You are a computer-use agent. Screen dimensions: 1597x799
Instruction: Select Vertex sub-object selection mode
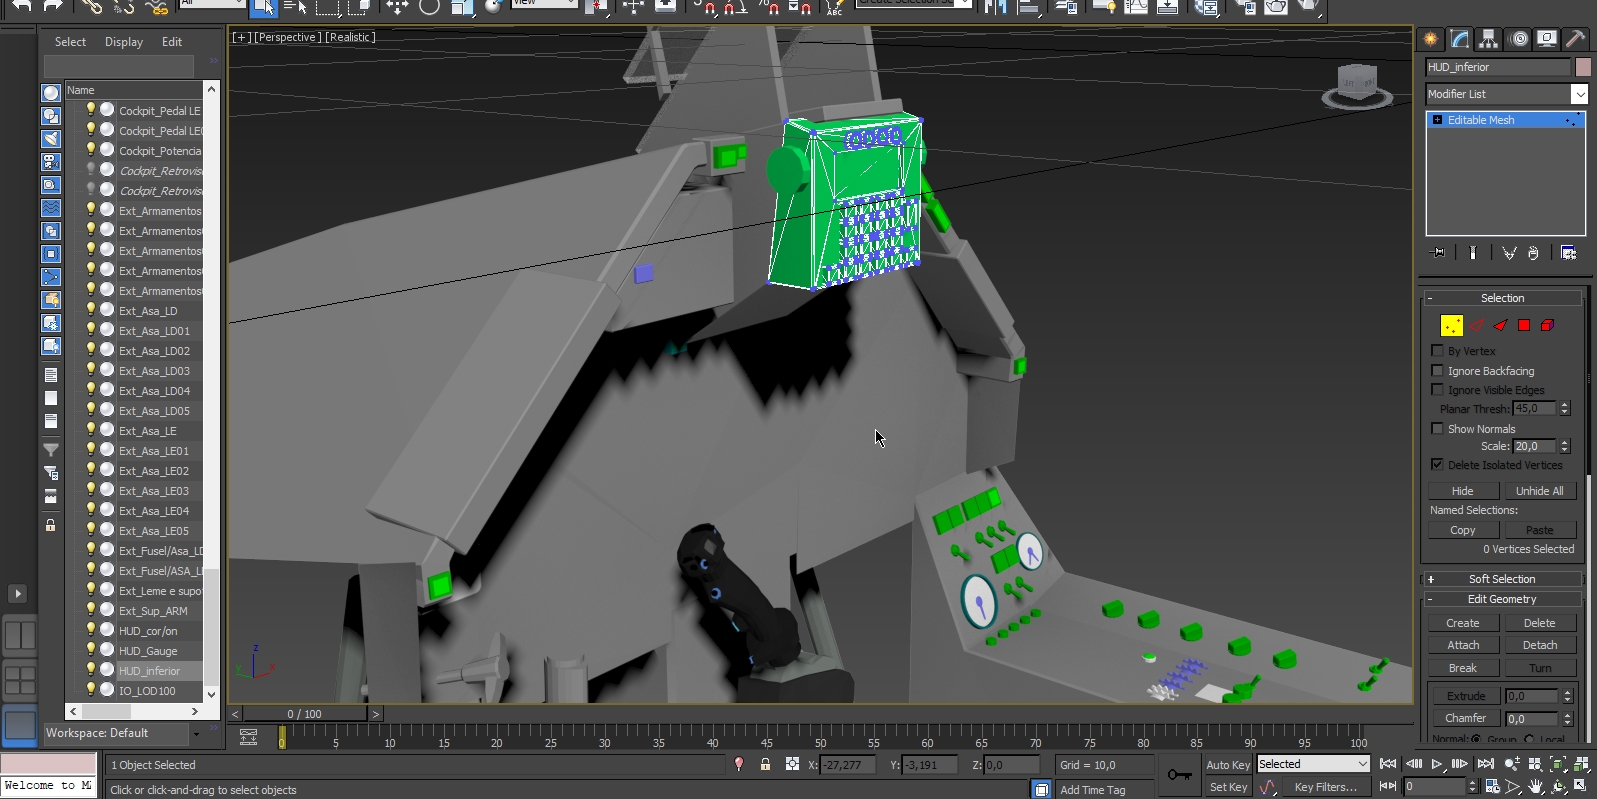point(1451,325)
